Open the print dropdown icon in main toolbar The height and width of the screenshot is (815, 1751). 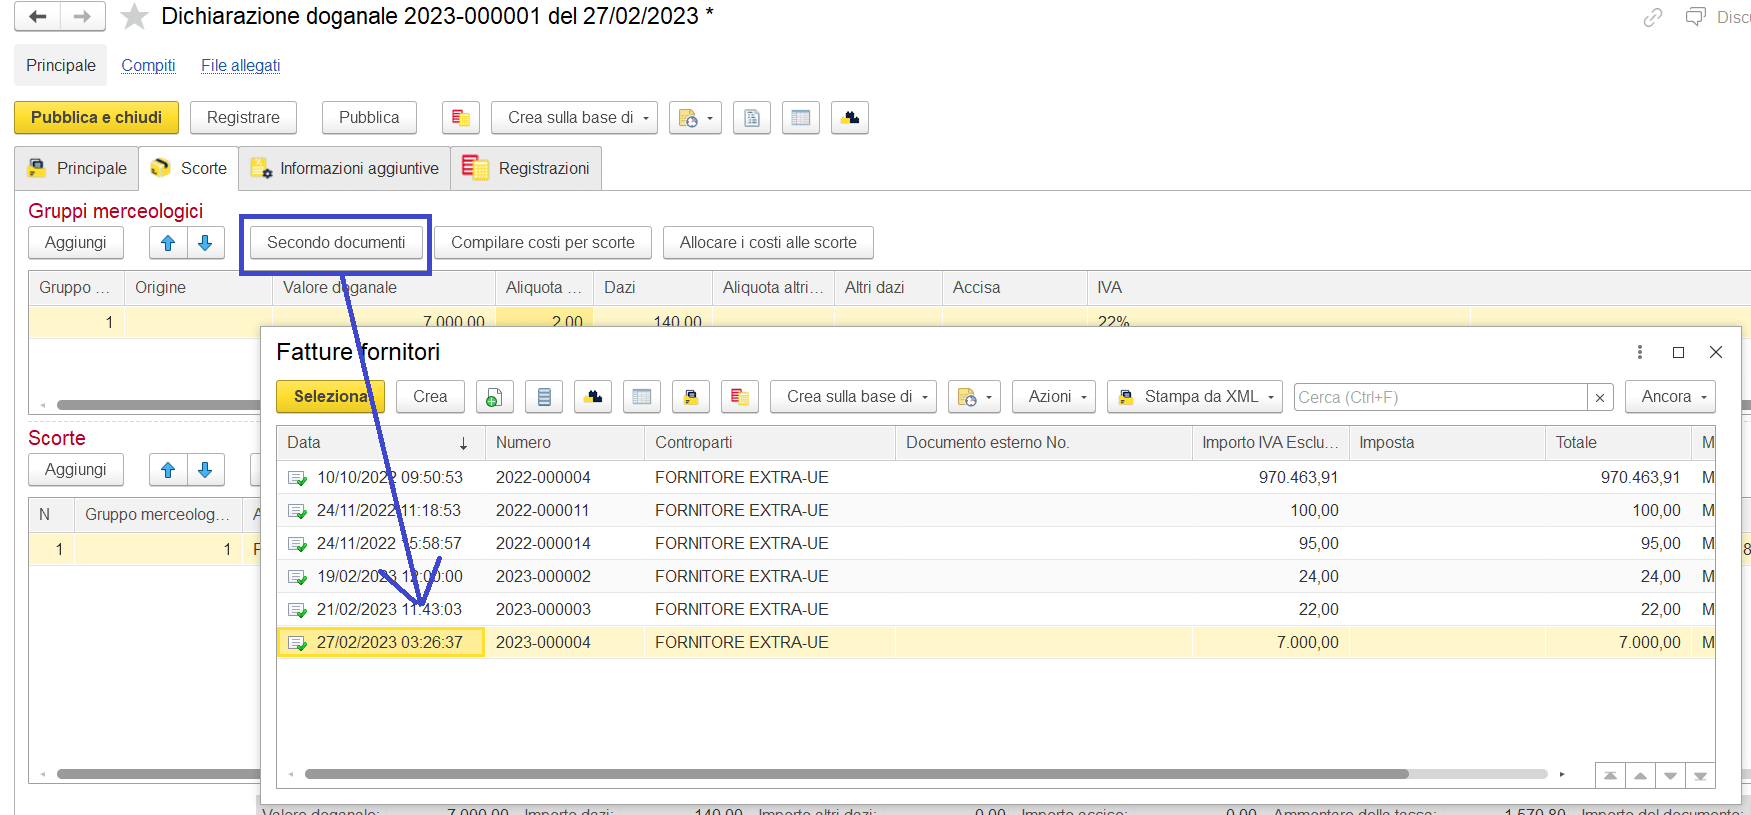coord(695,117)
